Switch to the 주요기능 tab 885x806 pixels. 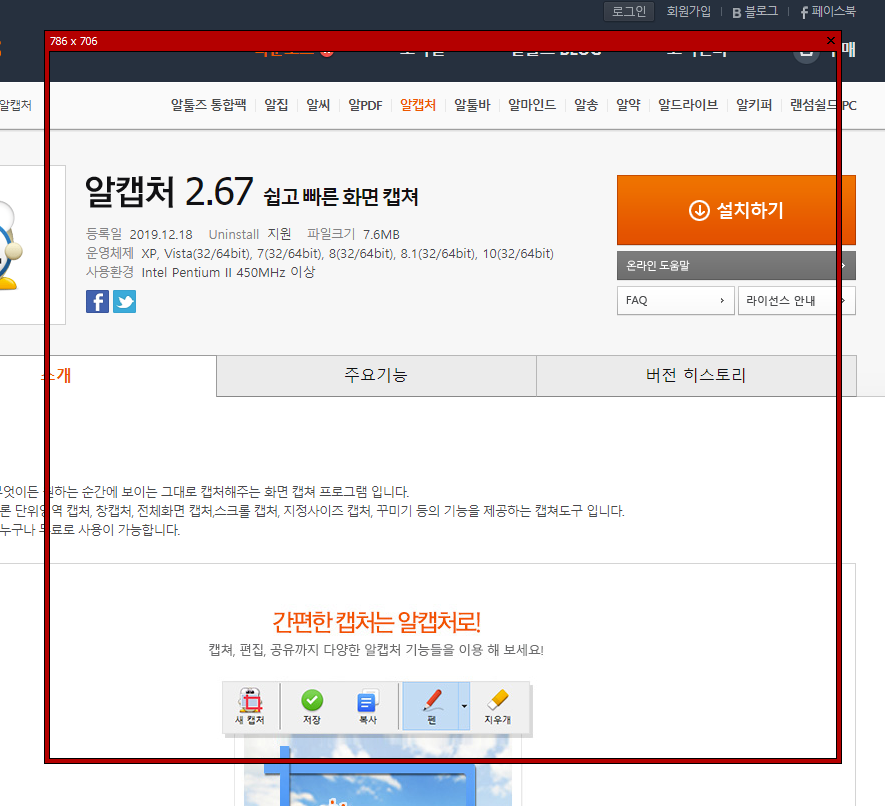coord(376,376)
